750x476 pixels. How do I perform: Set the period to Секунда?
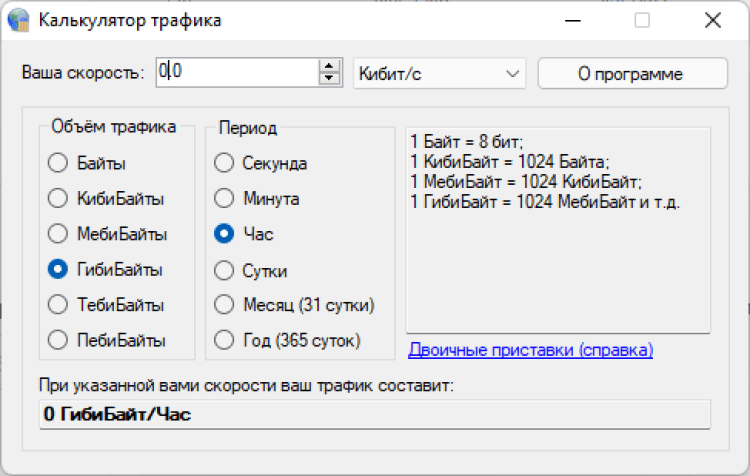[x=224, y=163]
